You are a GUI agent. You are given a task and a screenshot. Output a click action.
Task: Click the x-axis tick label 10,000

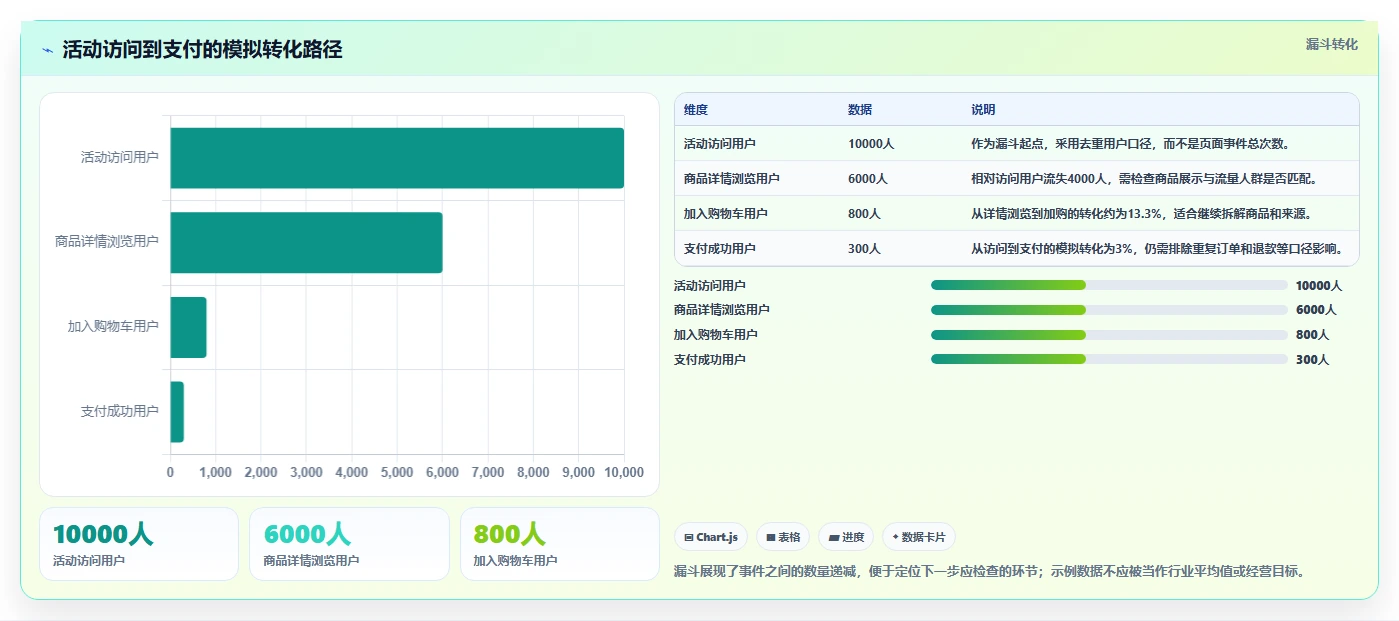(x=622, y=472)
